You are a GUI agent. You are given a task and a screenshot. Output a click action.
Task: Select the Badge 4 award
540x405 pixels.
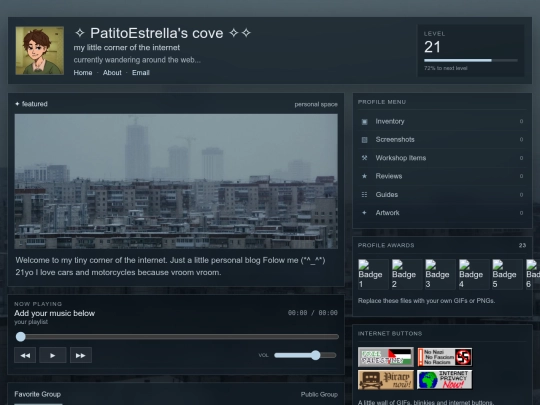pyautogui.click(x=474, y=274)
